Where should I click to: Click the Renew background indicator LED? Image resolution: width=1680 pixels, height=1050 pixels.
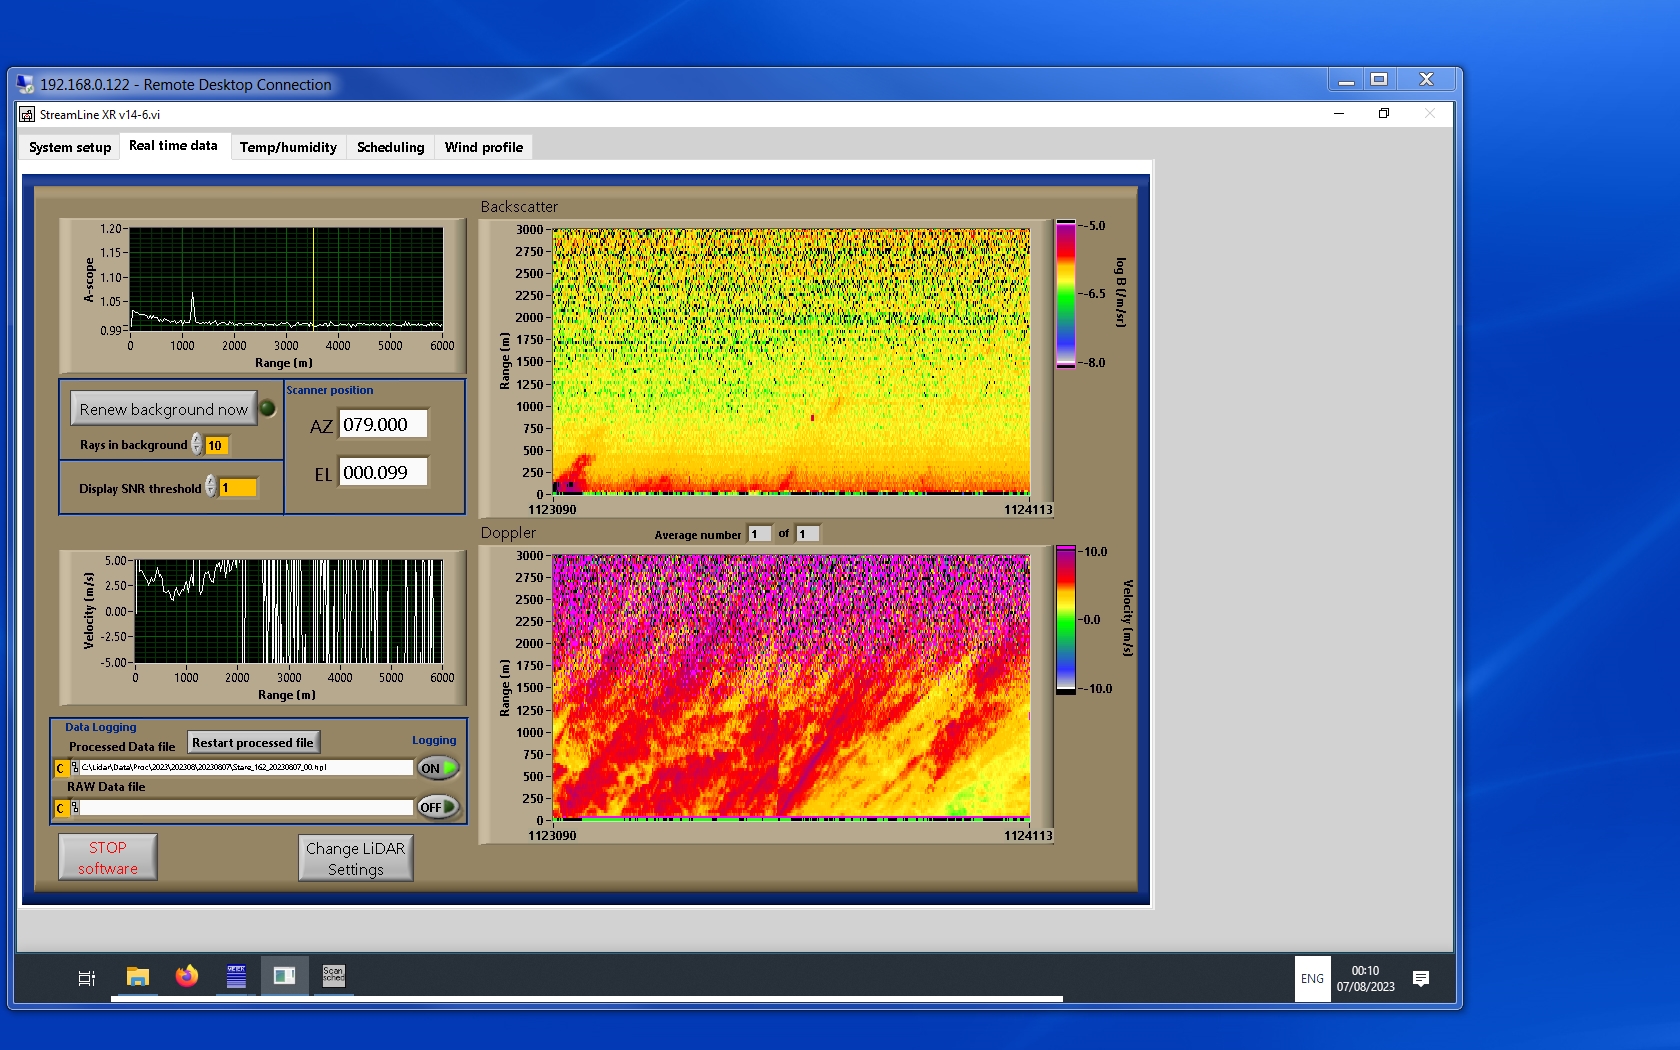click(268, 408)
